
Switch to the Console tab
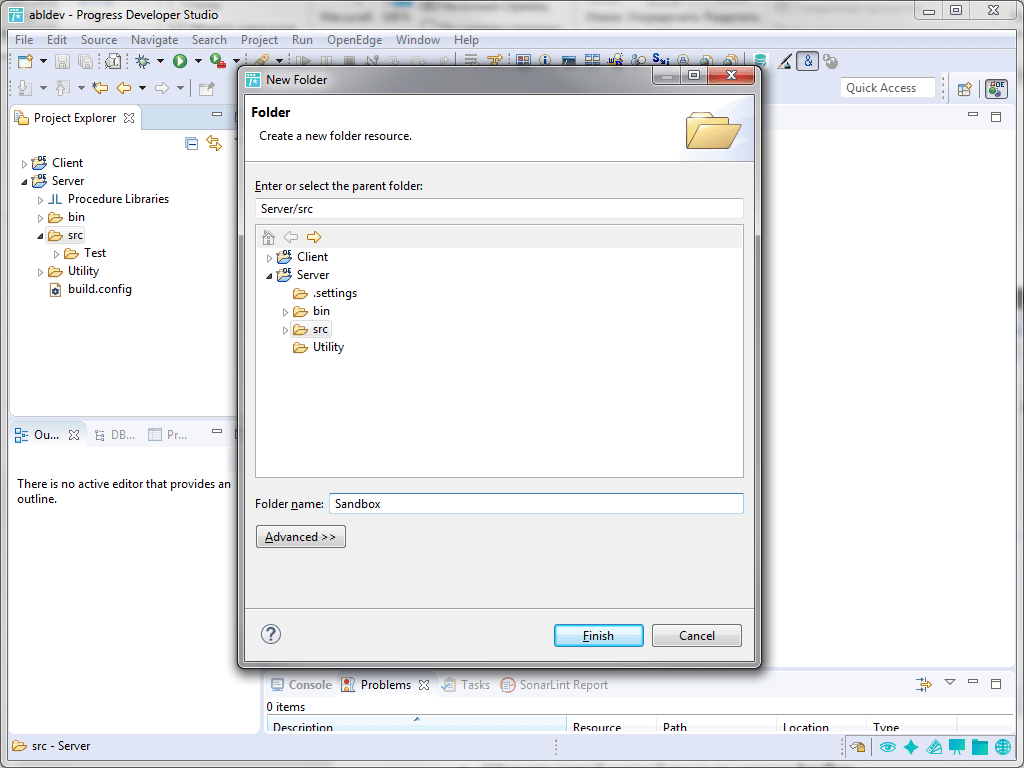[x=302, y=684]
